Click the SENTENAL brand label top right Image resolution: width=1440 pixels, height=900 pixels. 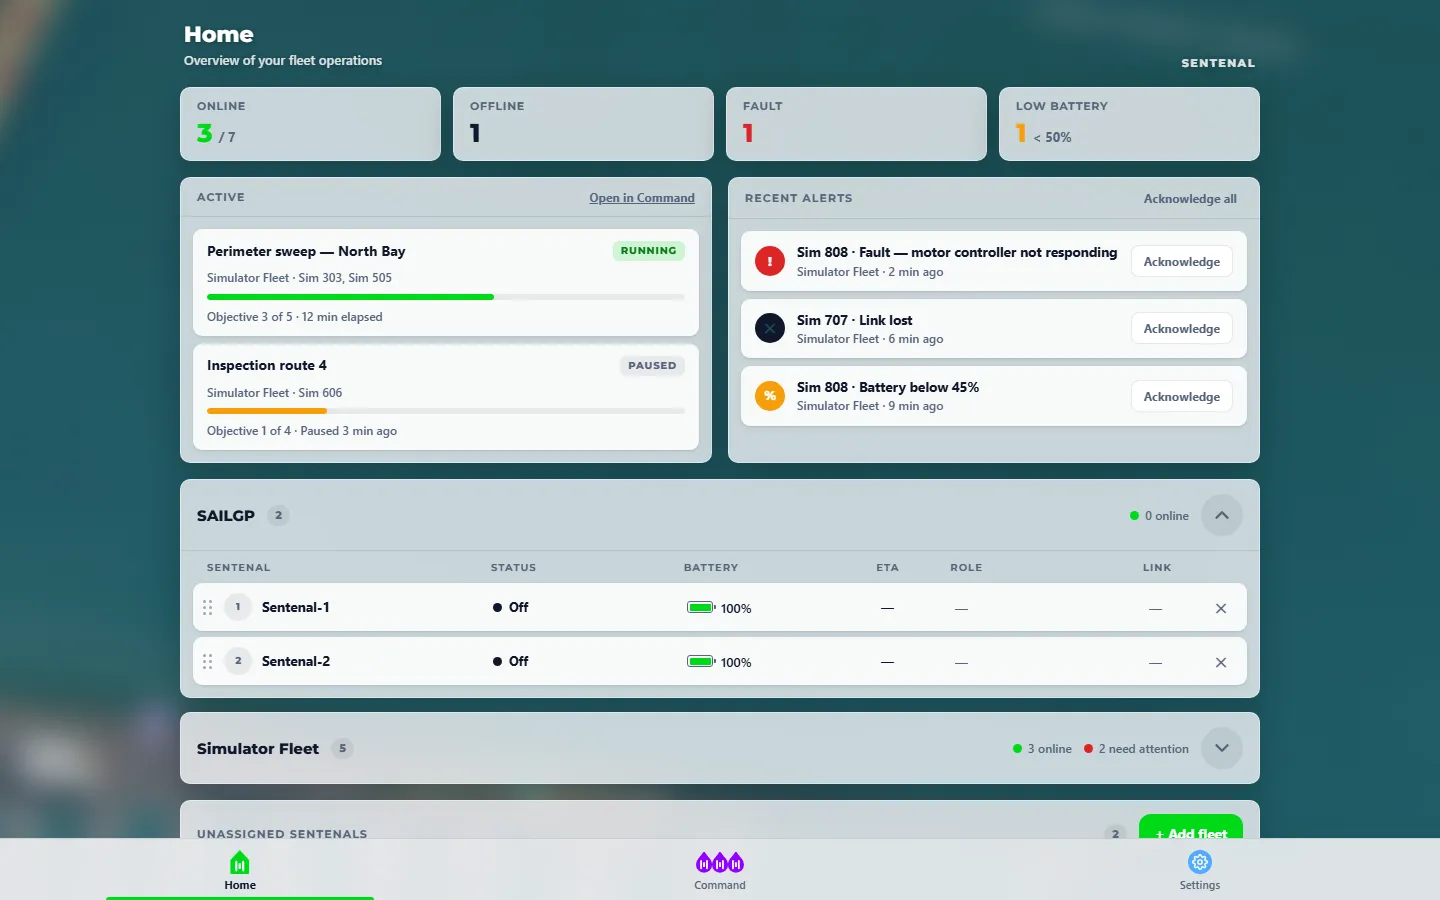(x=1218, y=63)
